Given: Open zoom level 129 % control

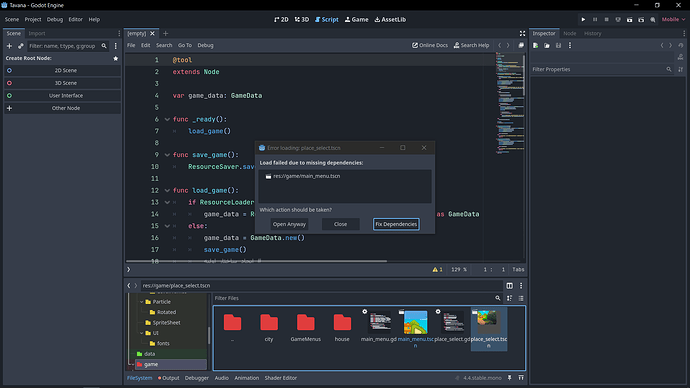Looking at the screenshot, I should (459, 270).
